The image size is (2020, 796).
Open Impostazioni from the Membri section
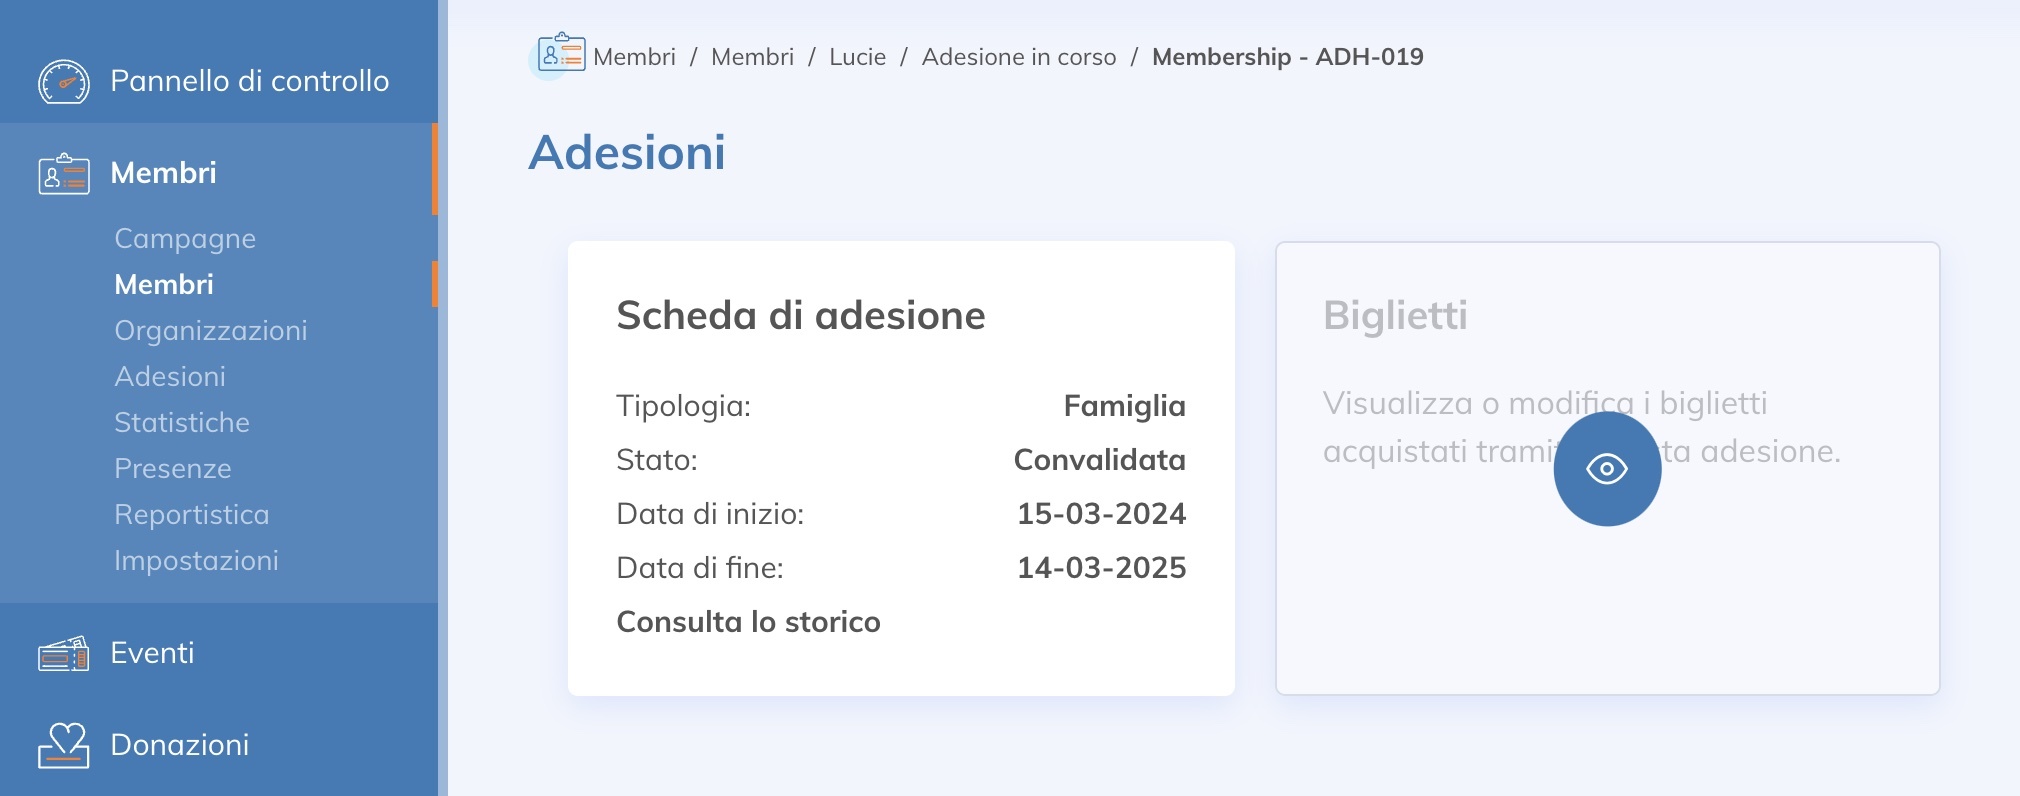click(x=196, y=560)
